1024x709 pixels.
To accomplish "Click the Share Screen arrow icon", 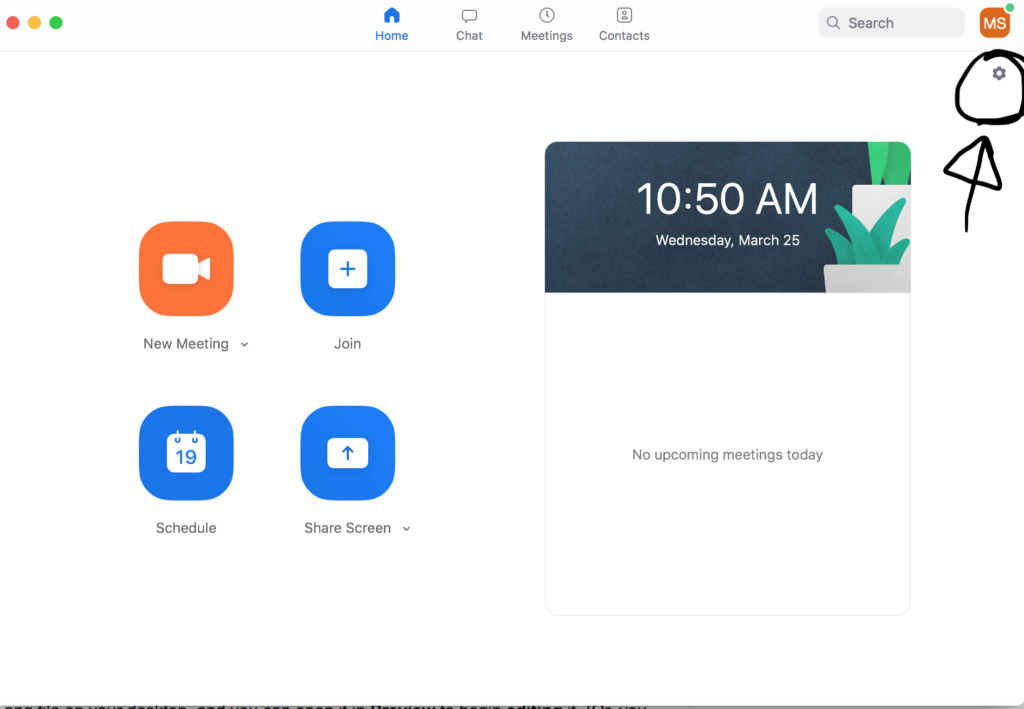I will [x=347, y=453].
